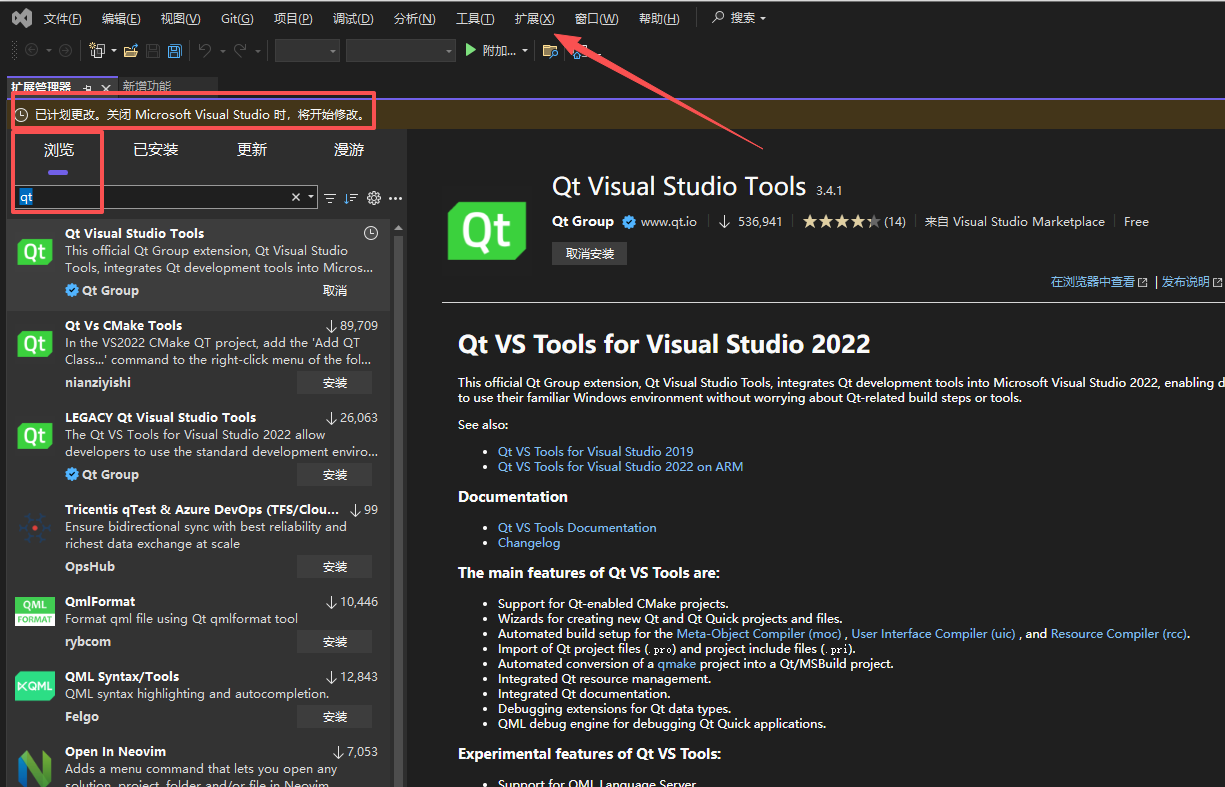Click the open file folder icon
1225x787 pixels.
pyautogui.click(x=131, y=50)
